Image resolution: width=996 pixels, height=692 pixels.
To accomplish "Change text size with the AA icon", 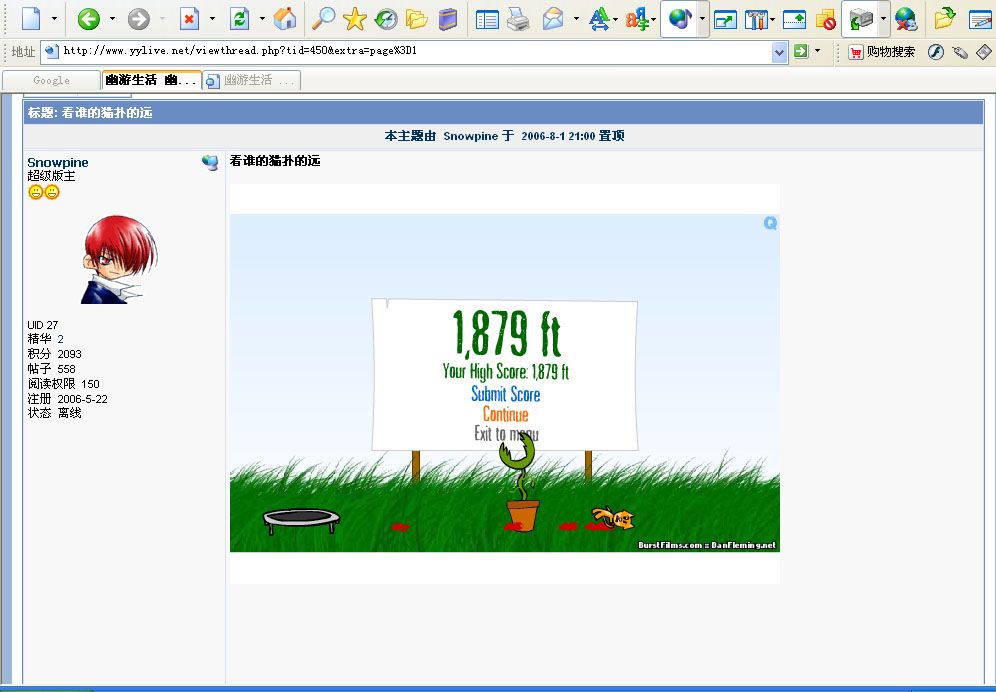I will coord(598,19).
